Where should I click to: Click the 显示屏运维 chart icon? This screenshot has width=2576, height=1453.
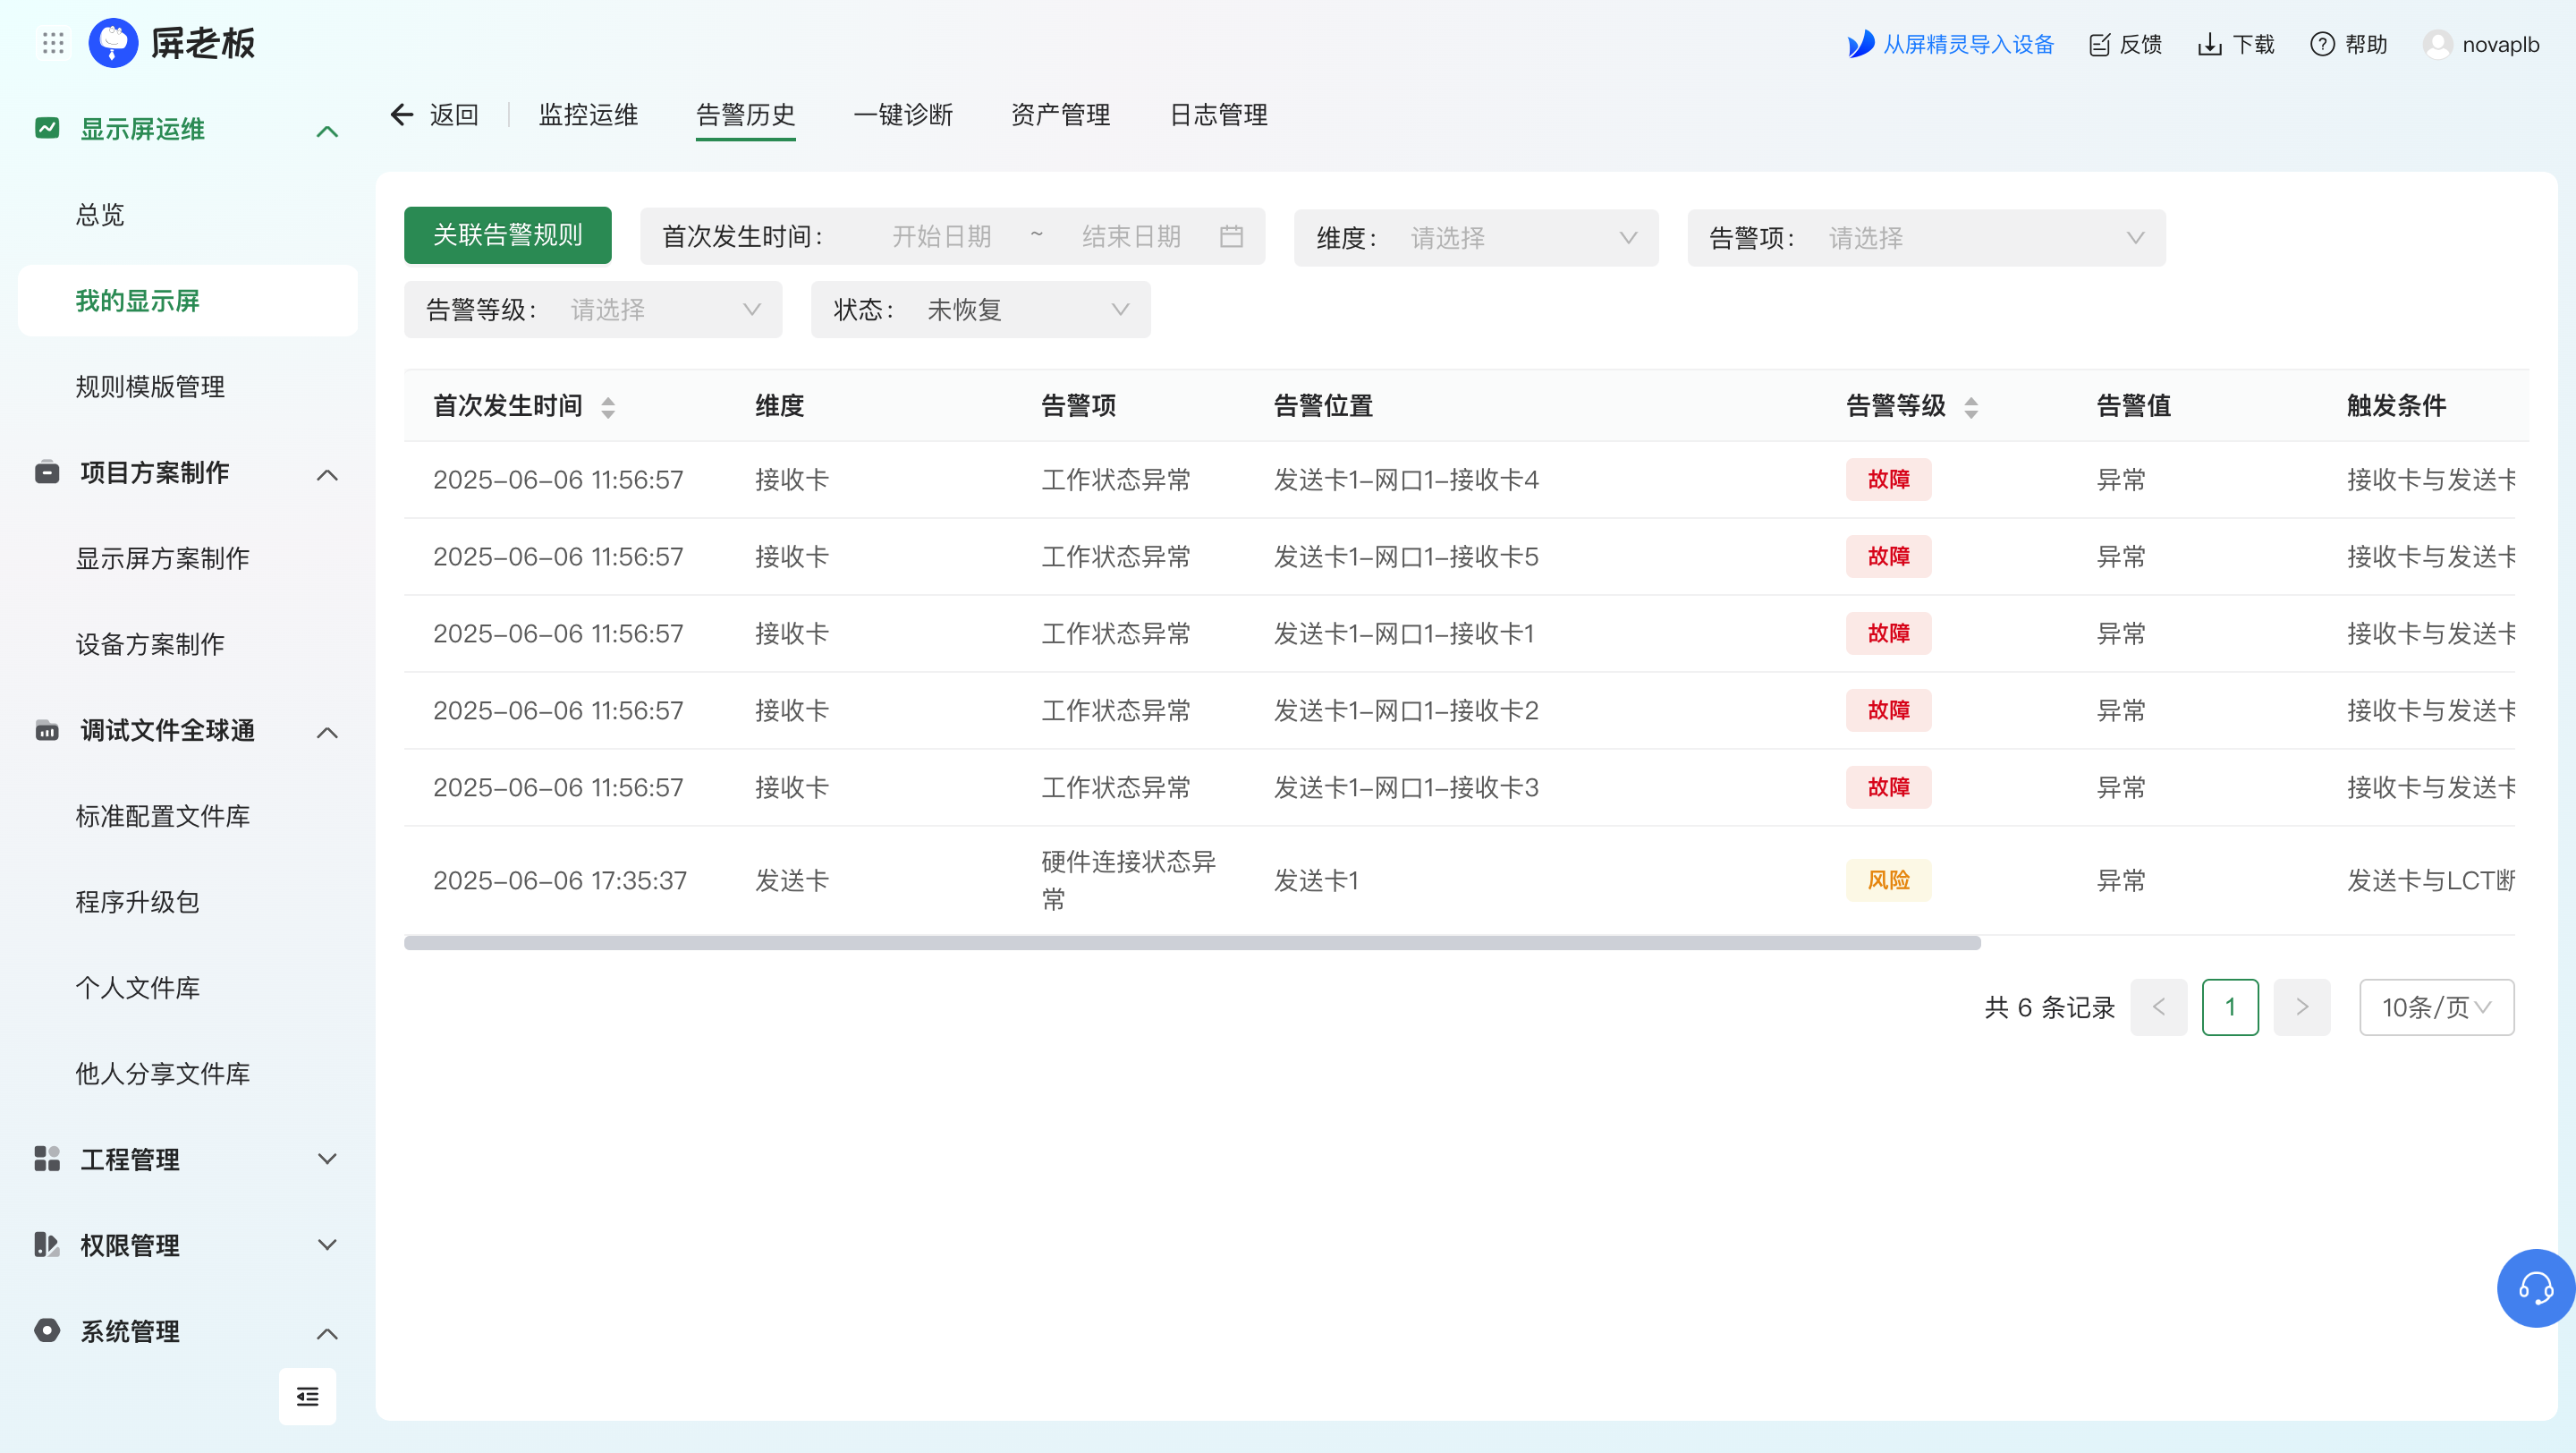tap(47, 128)
